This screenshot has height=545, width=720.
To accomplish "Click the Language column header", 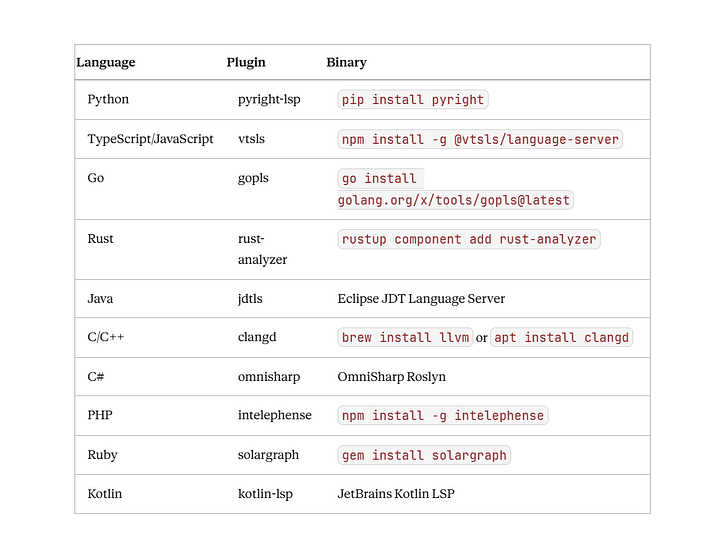I will (x=105, y=62).
